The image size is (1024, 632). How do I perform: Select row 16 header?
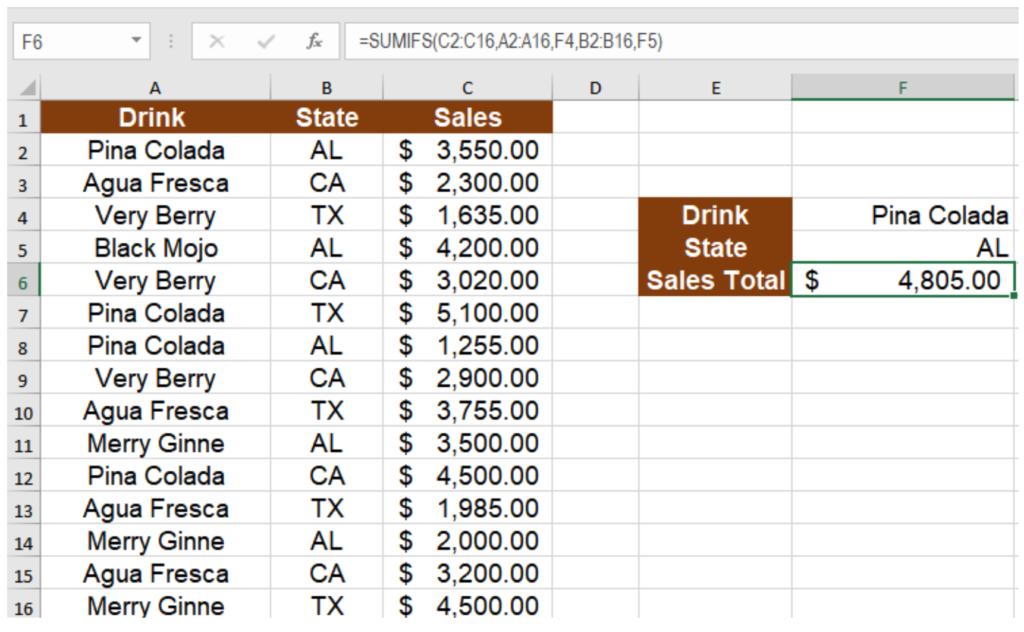[22, 606]
